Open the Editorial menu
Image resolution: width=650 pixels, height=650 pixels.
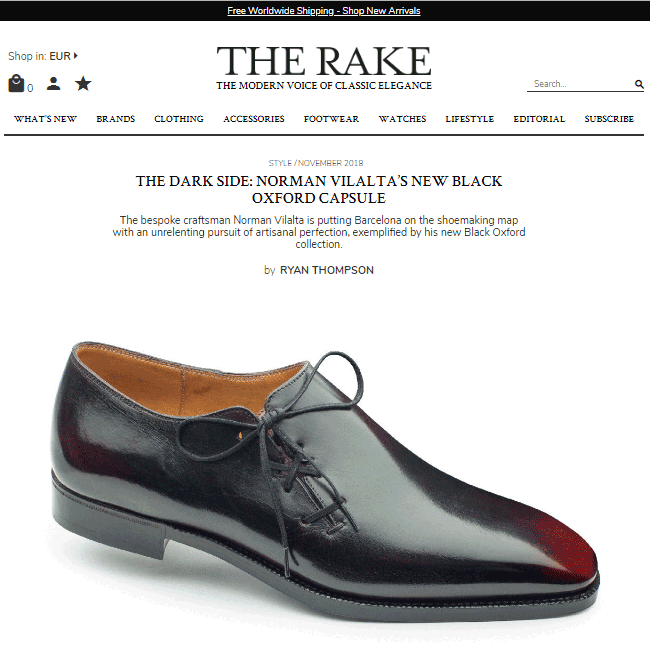click(539, 119)
